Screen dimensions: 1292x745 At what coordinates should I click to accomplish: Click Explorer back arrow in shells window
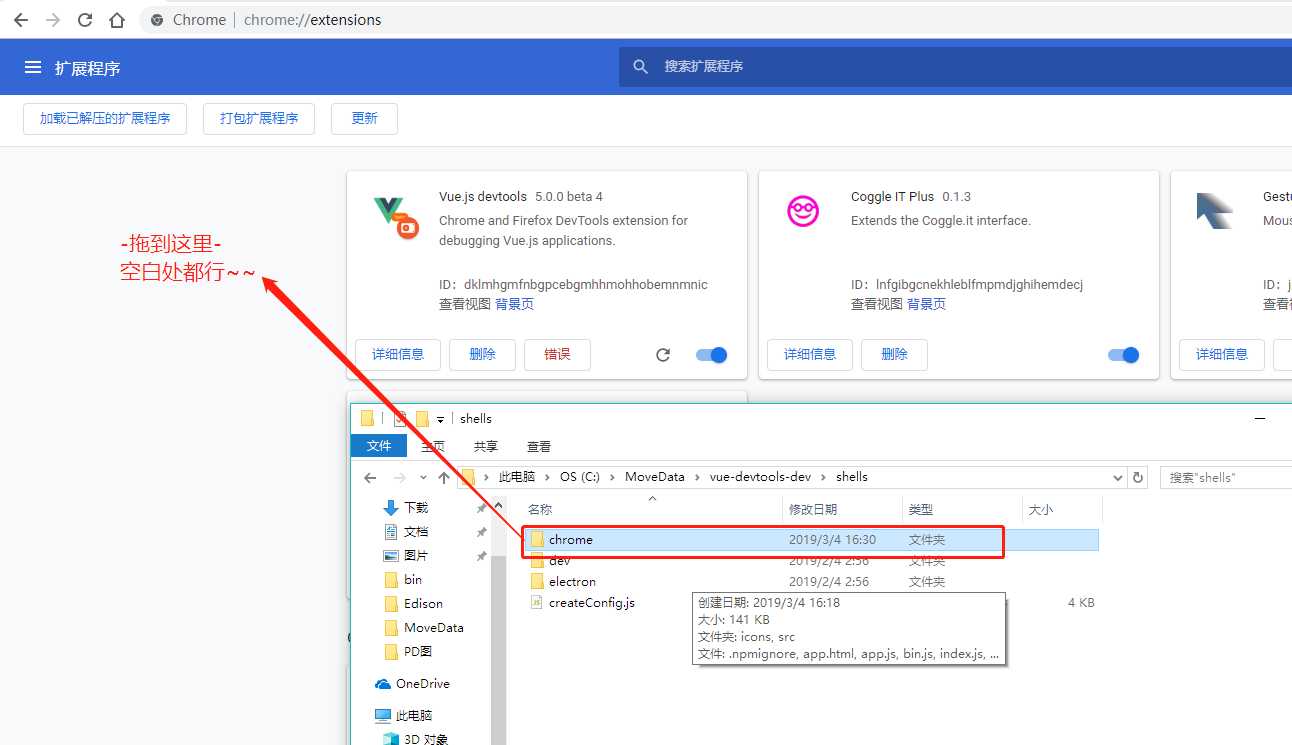click(370, 477)
